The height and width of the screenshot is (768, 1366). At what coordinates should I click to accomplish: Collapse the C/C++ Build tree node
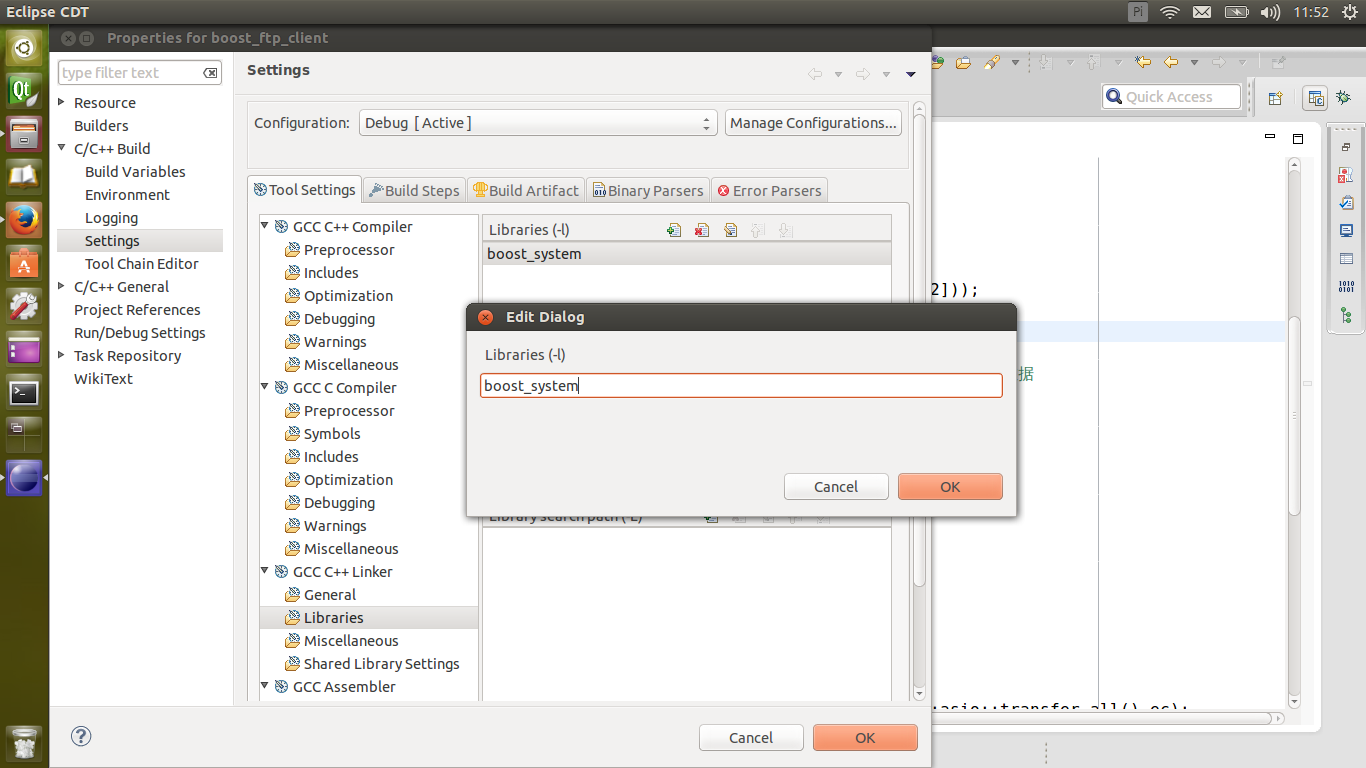pyautogui.click(x=62, y=148)
